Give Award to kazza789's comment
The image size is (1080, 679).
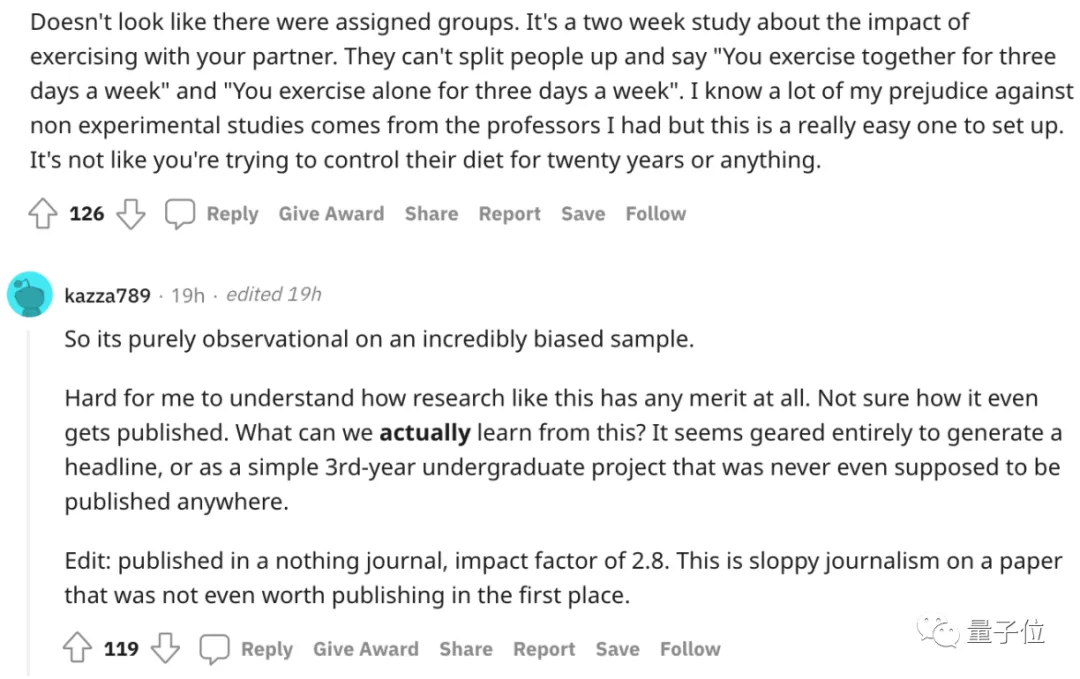tap(366, 649)
